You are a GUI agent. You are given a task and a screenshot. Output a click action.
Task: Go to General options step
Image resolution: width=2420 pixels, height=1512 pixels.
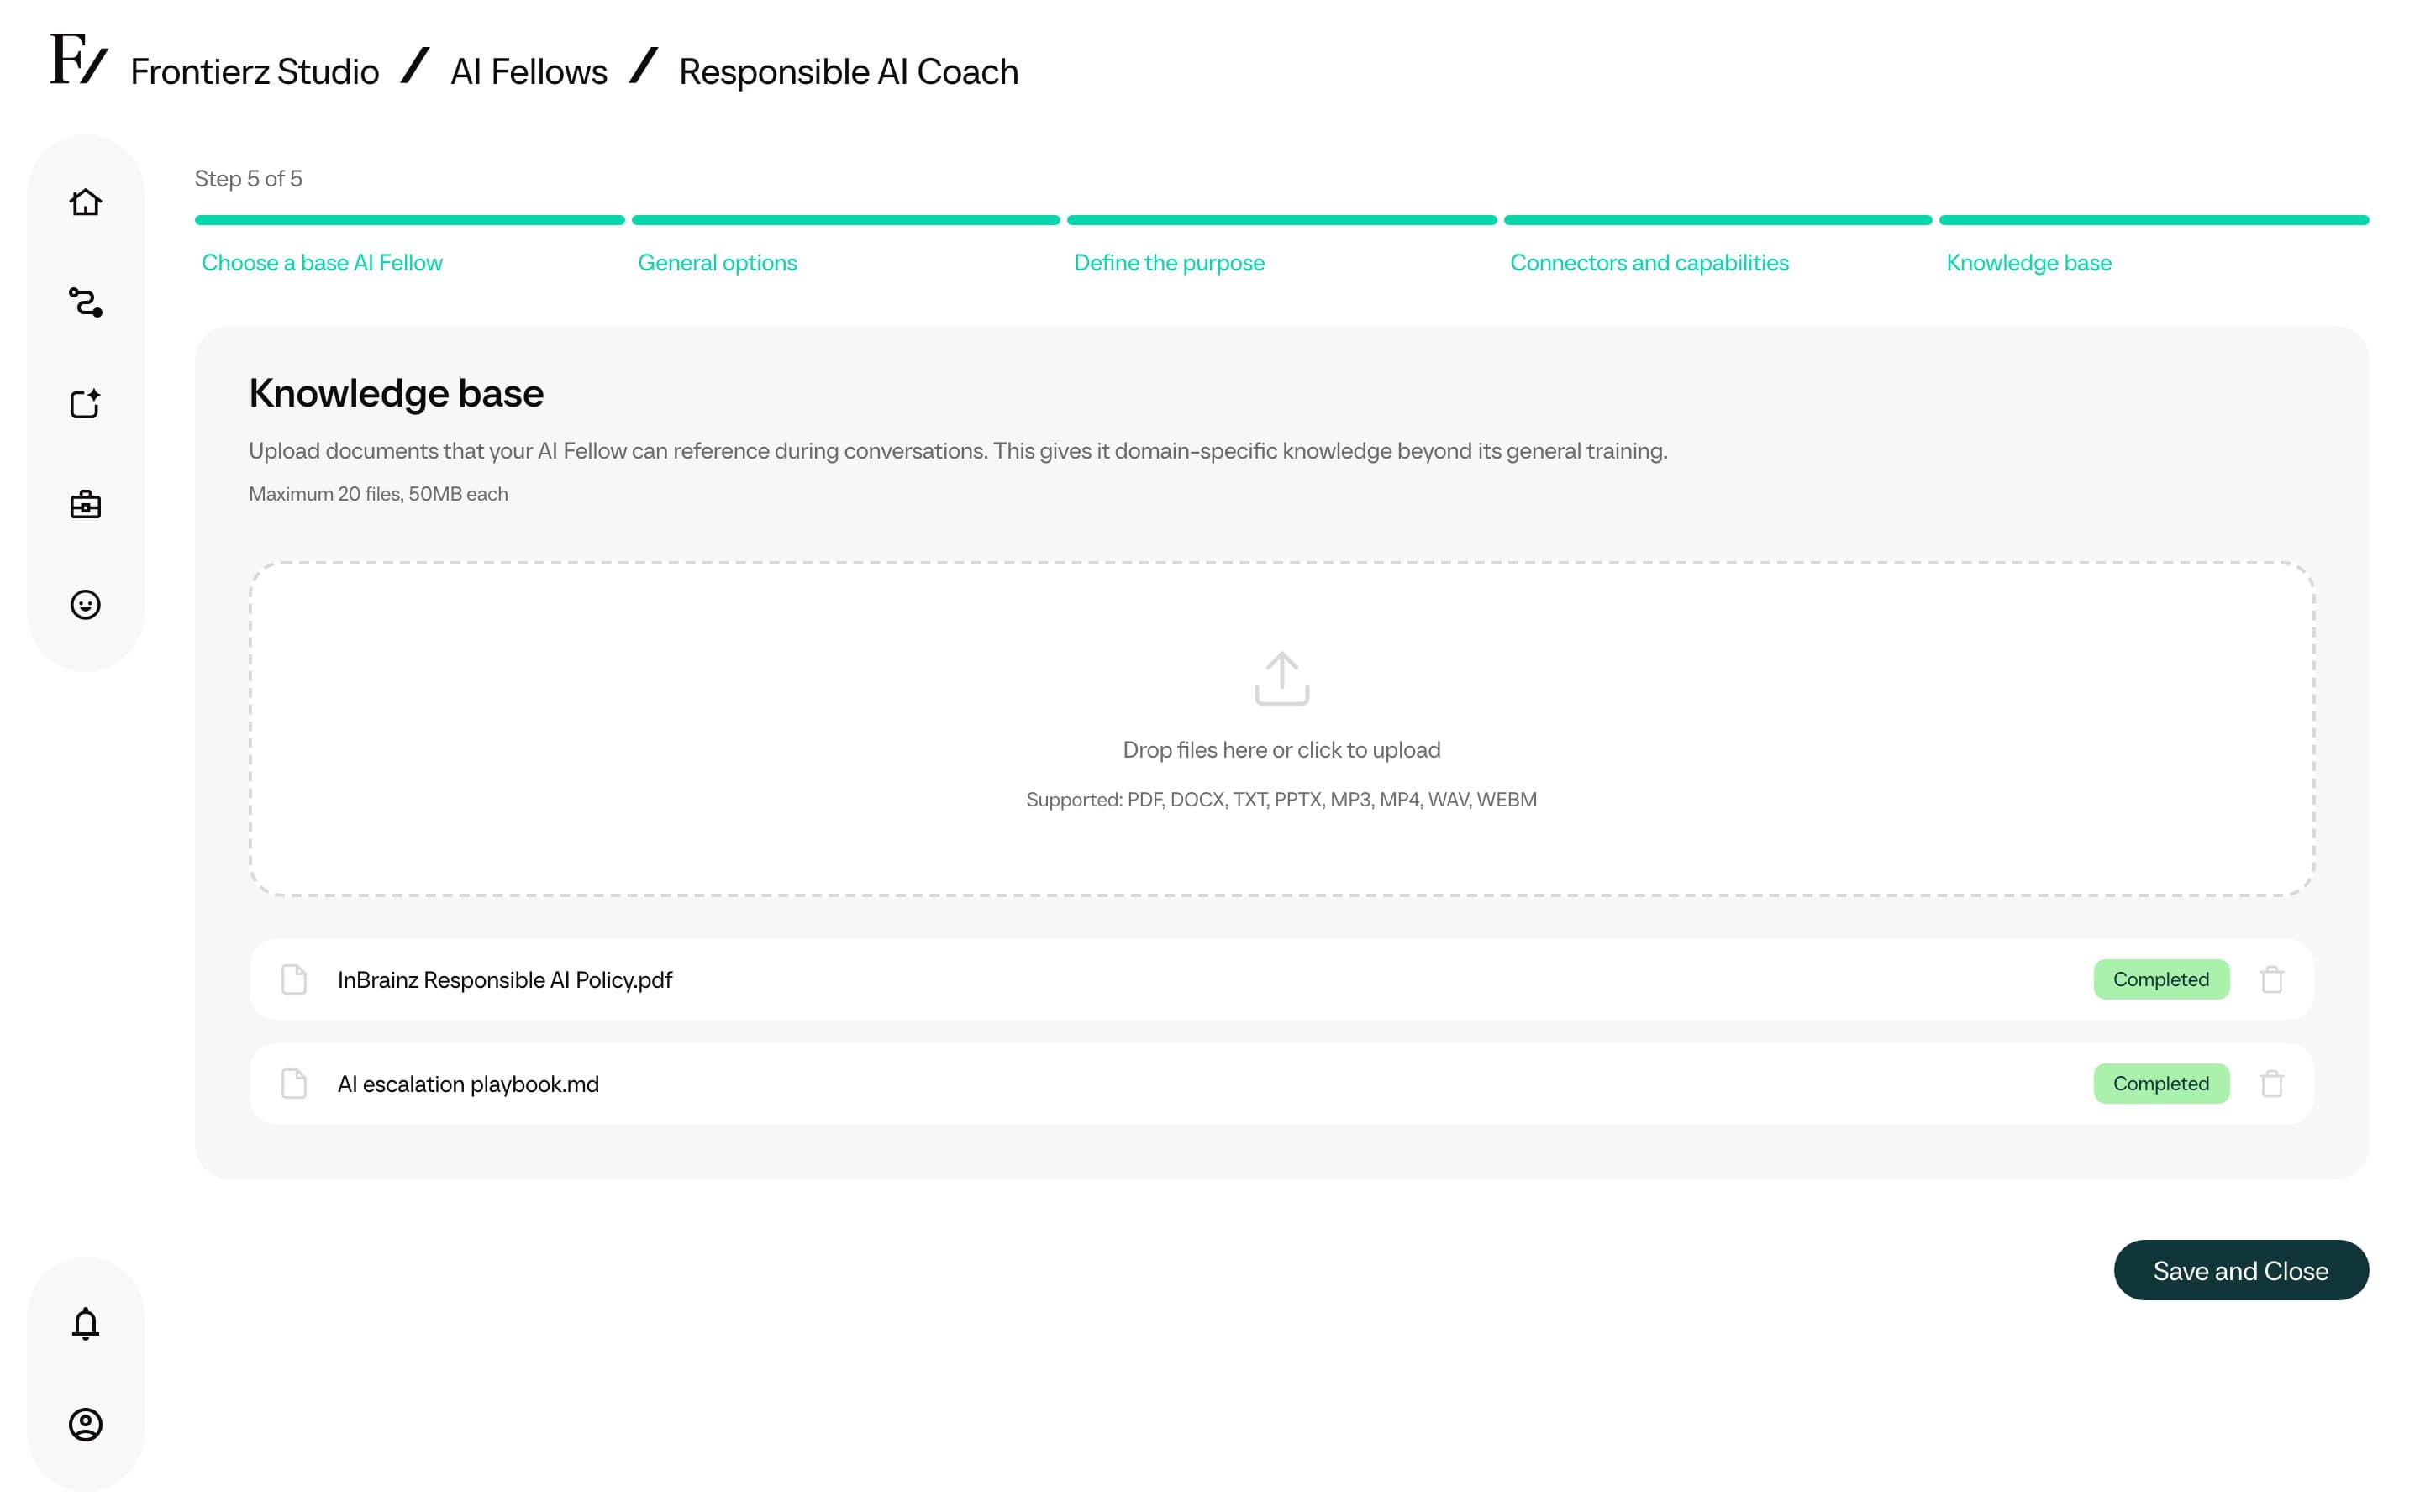[717, 262]
